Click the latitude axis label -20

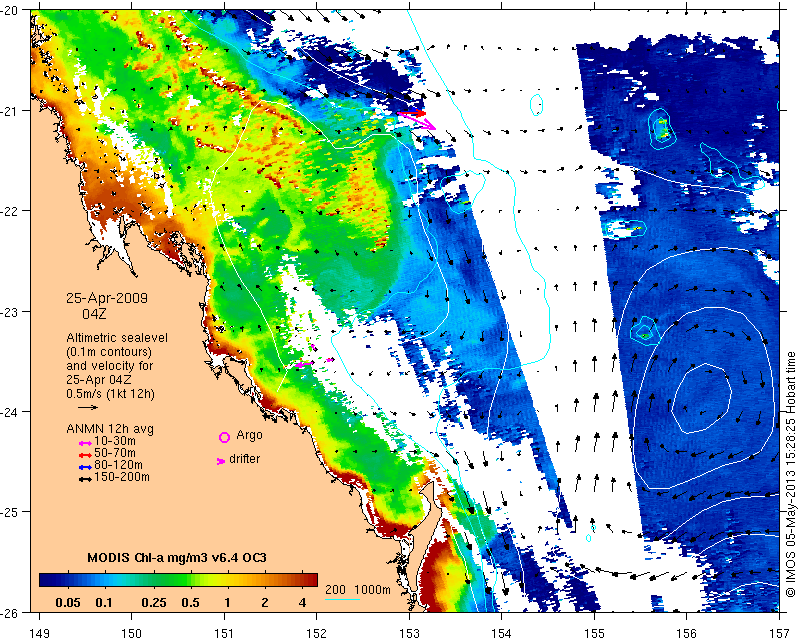pos(10,11)
